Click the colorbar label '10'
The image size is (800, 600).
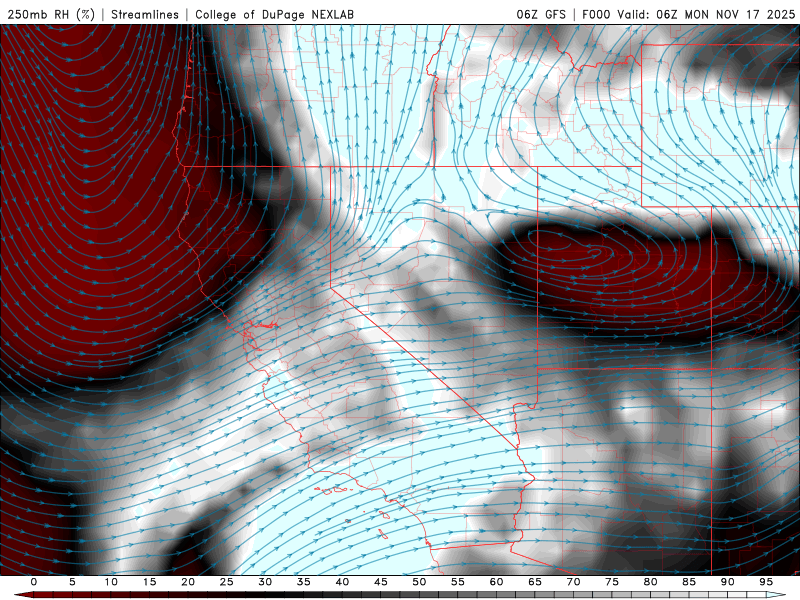point(111,582)
